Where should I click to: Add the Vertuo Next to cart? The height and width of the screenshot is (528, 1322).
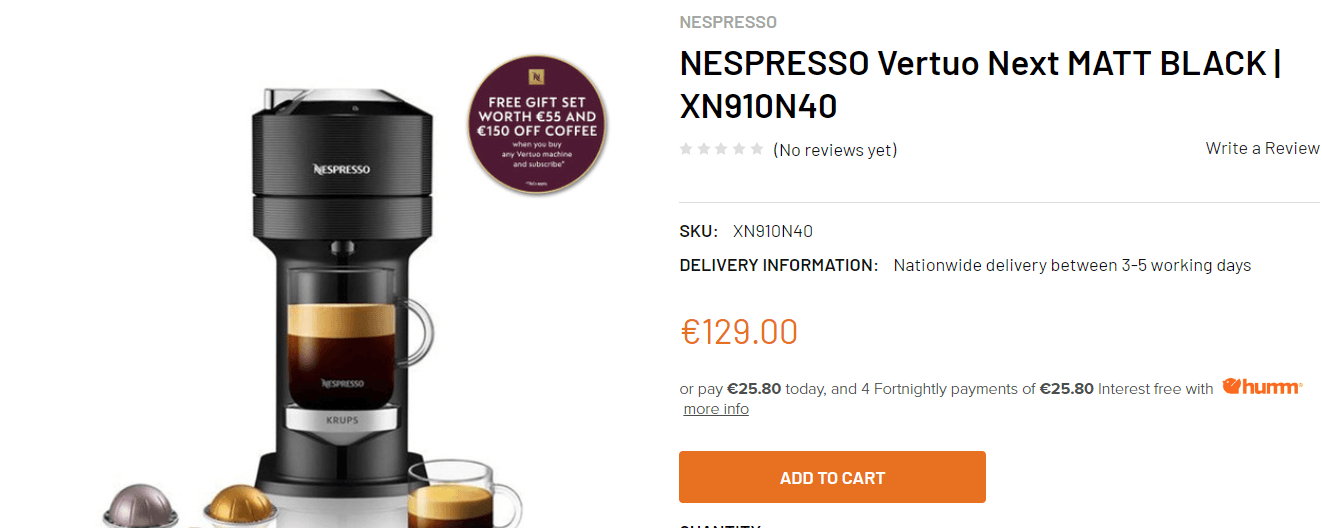tap(832, 477)
